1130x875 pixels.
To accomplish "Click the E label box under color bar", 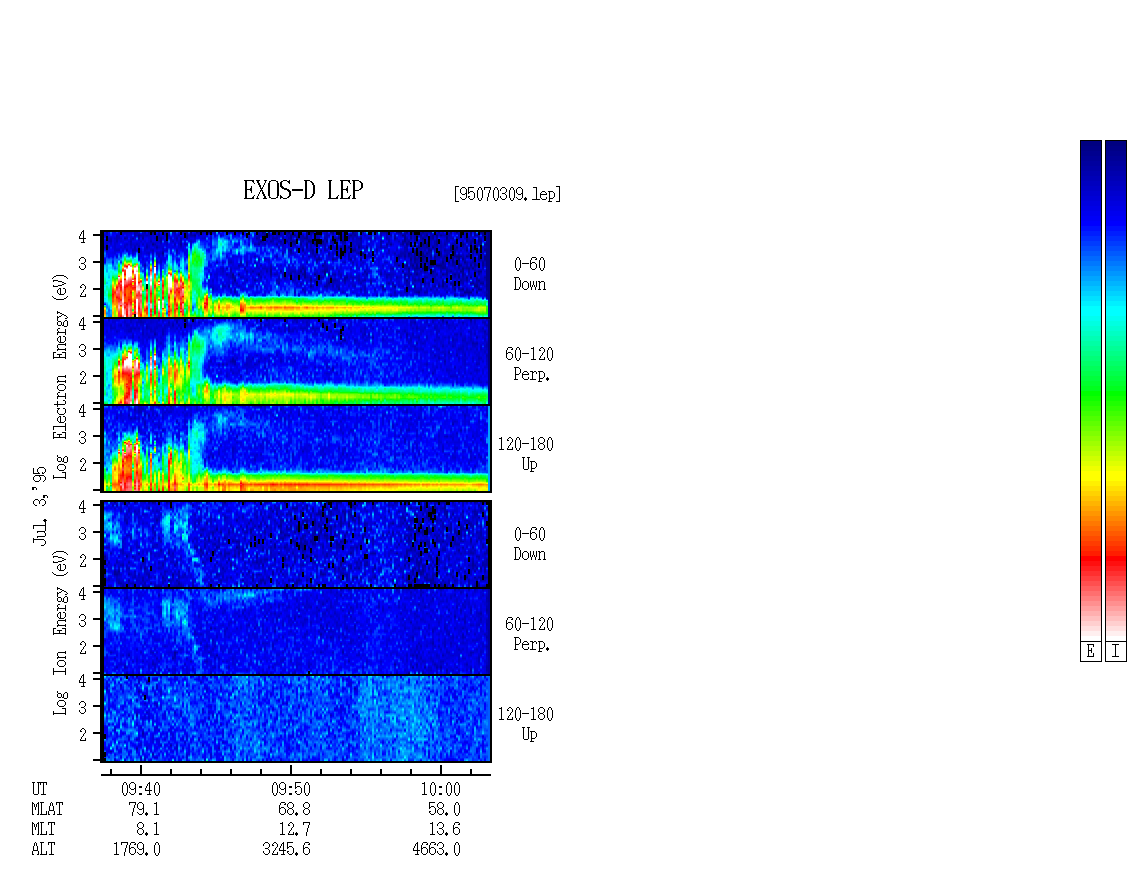I will click(x=1090, y=652).
